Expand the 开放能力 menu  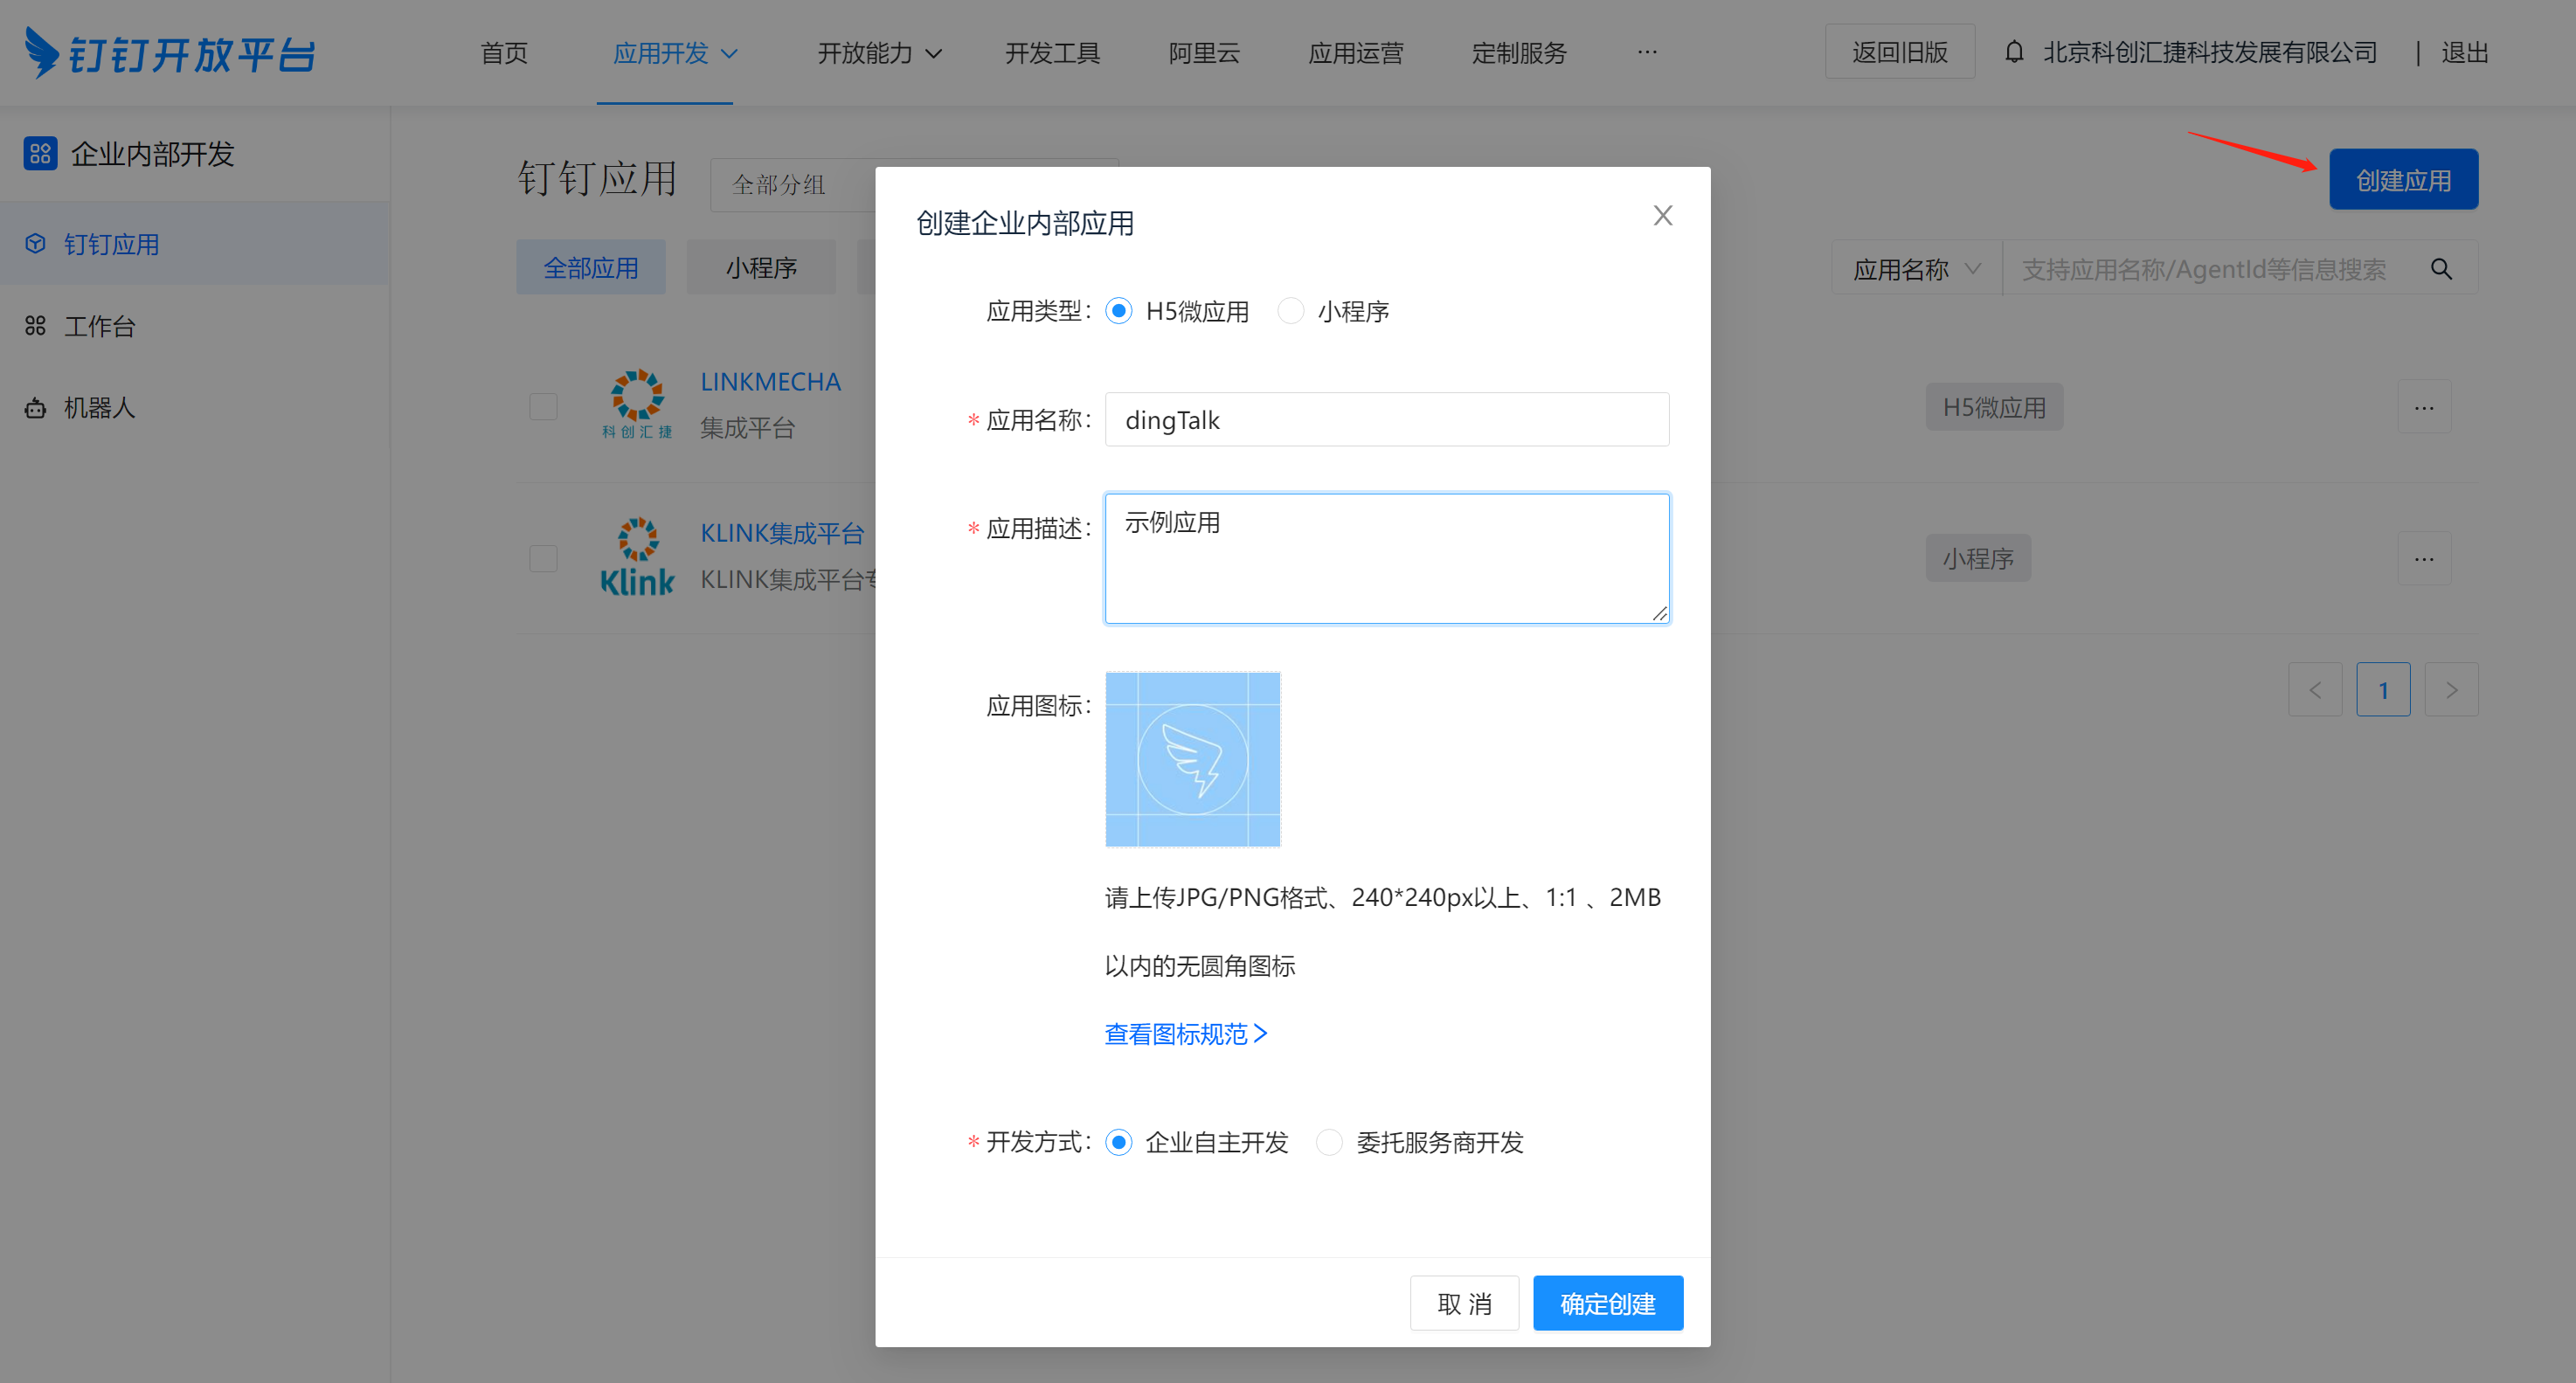coord(879,52)
